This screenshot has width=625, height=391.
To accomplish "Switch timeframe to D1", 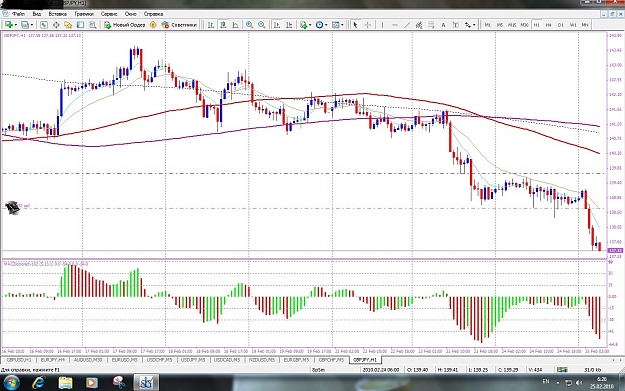I will click(x=560, y=25).
